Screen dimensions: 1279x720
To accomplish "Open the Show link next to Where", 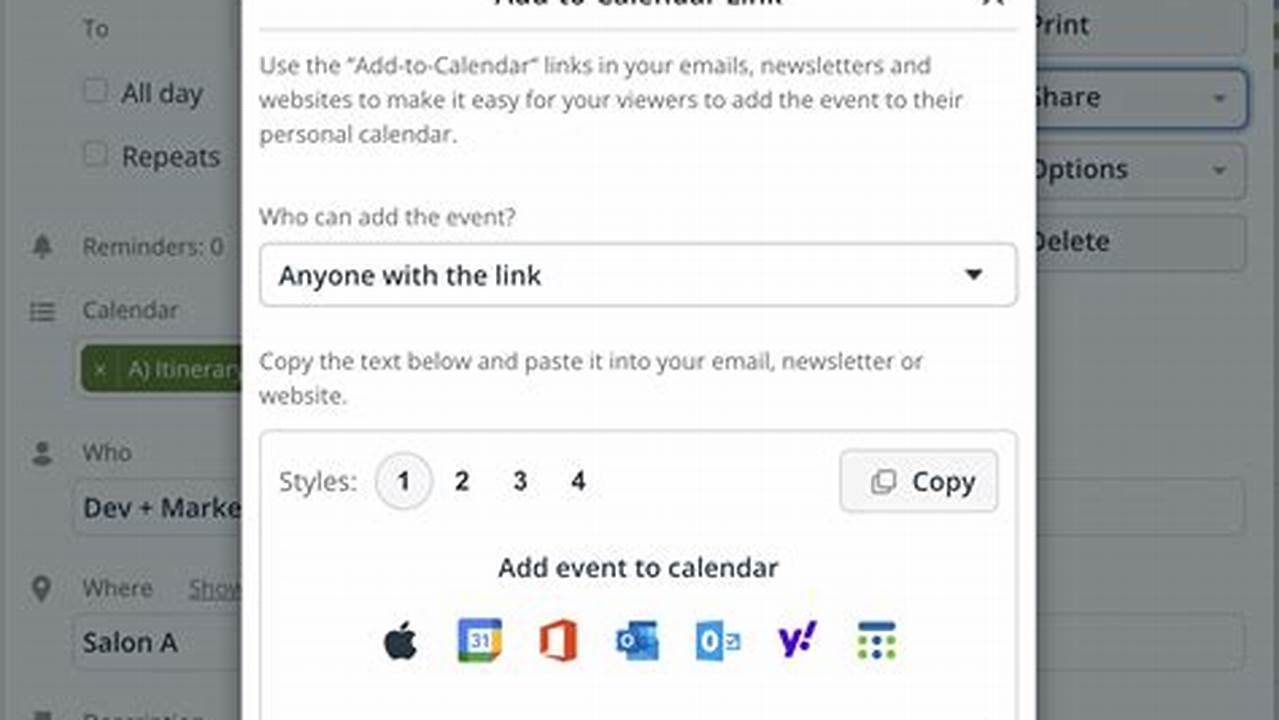I will point(213,589).
